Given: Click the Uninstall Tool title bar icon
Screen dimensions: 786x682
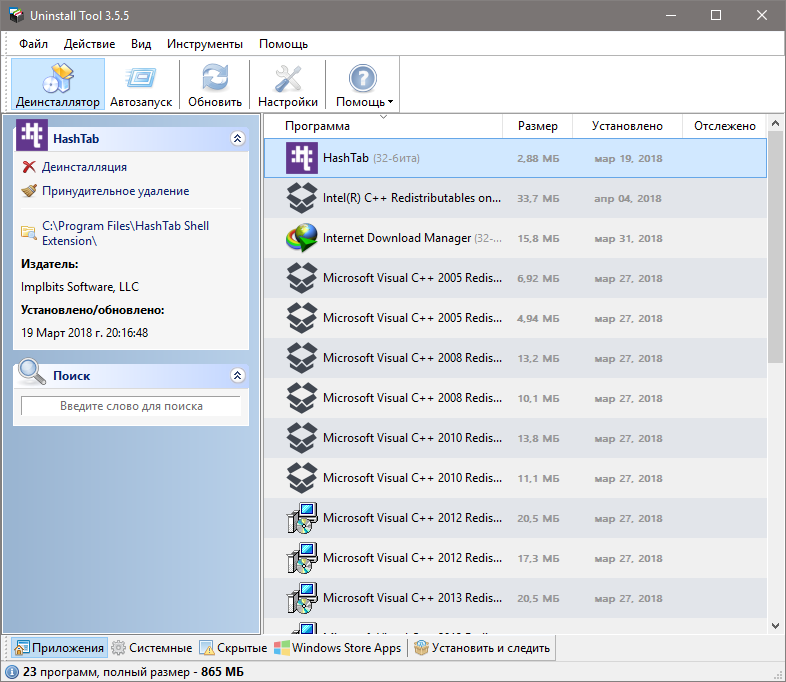Looking at the screenshot, I should pyautogui.click(x=17, y=16).
